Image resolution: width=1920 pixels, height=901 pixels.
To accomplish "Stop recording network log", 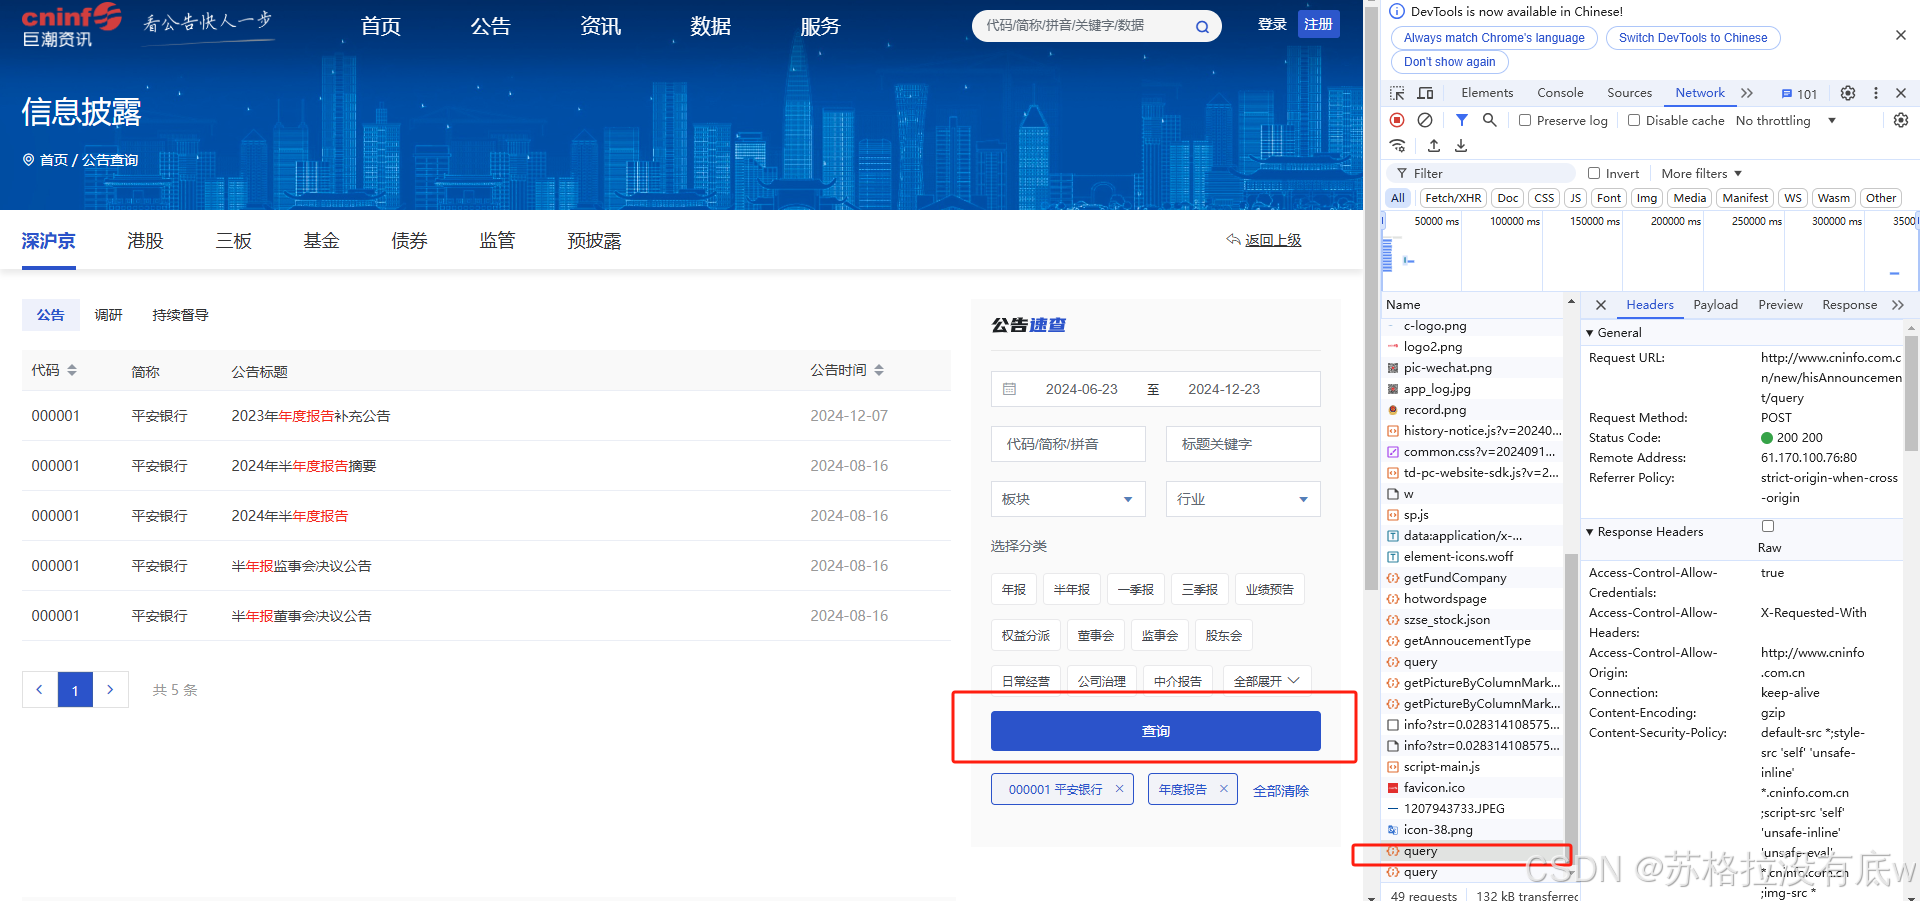I will click(x=1397, y=120).
